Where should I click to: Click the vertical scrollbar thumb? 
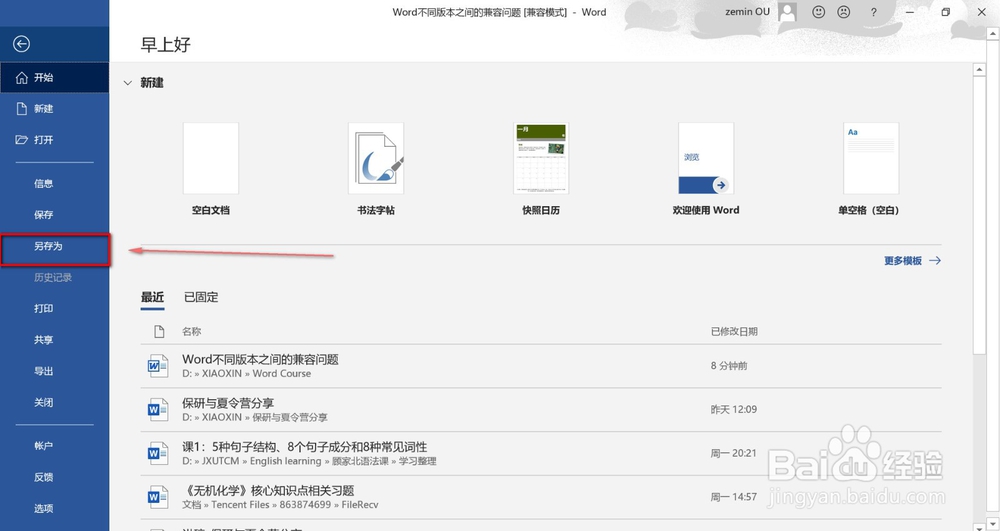pos(980,214)
